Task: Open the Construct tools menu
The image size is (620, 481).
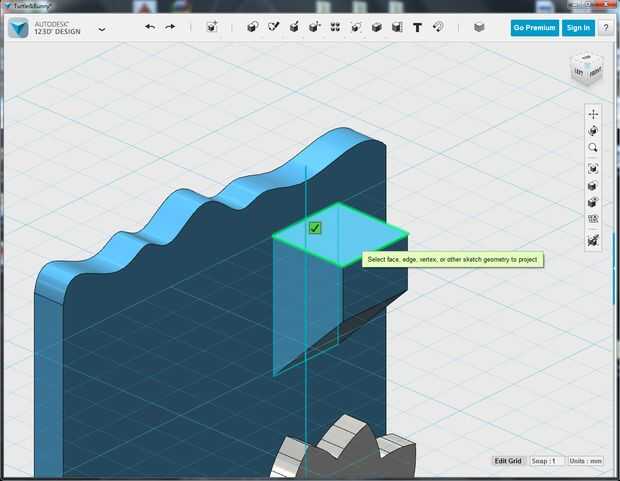Action: [x=294, y=27]
